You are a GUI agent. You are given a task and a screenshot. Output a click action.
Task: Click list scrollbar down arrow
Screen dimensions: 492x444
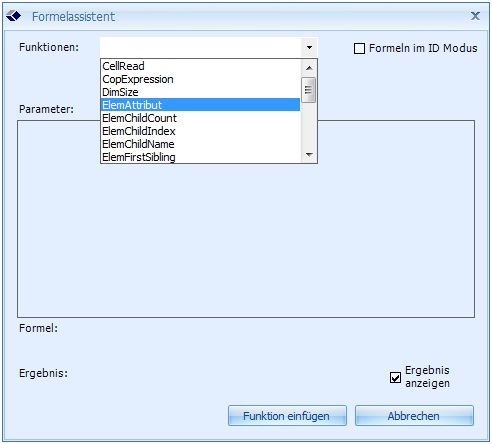(x=309, y=155)
